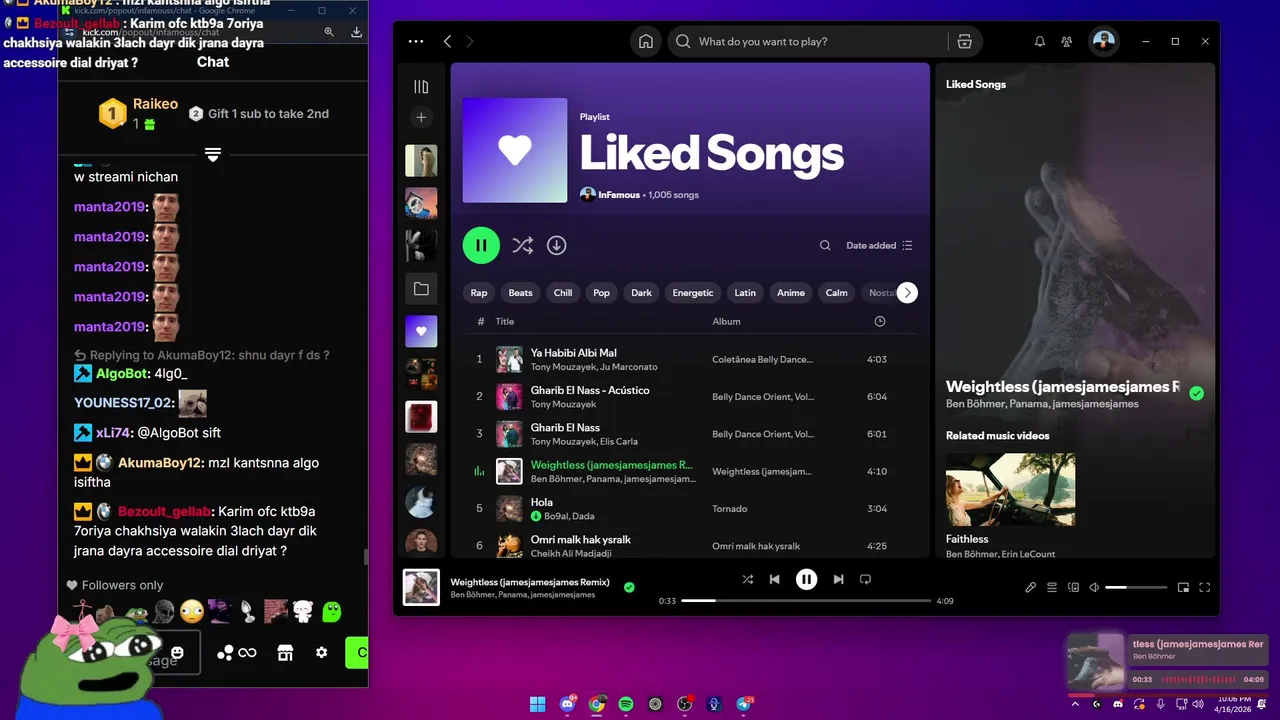Toggle liked checkmark in bottom player bar
The image size is (1280, 720).
tap(629, 587)
